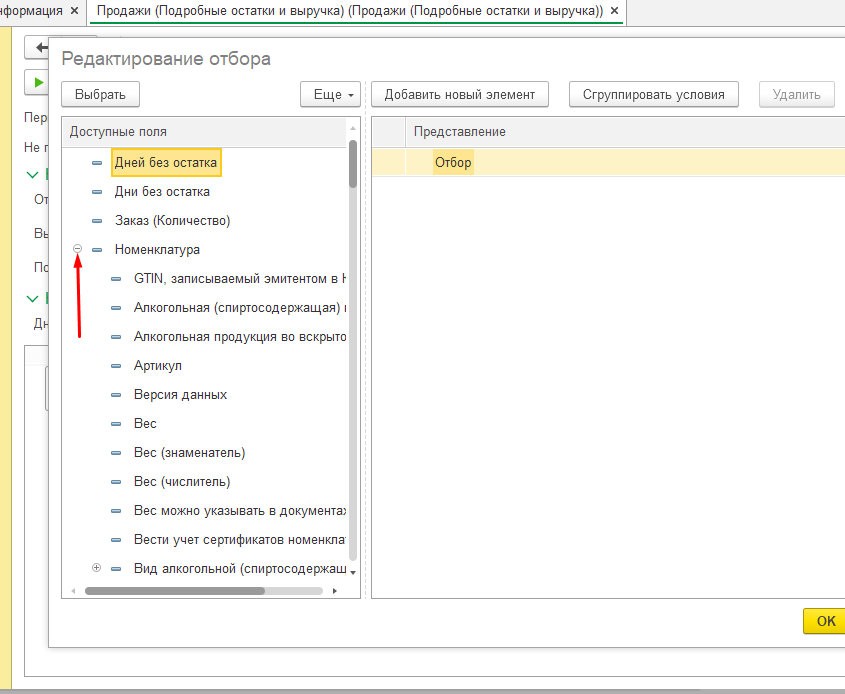Click Добавить новый элемент button
The height and width of the screenshot is (694, 845).
(x=460, y=94)
